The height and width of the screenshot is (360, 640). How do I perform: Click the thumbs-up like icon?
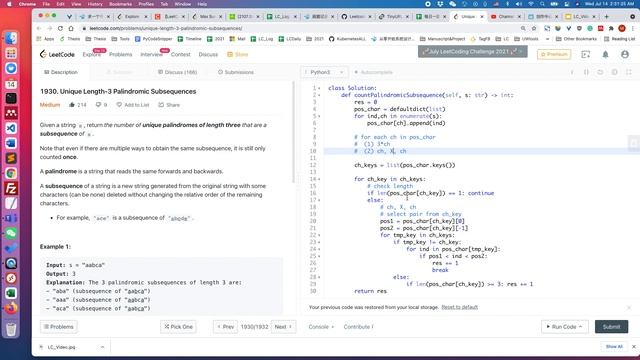pyautogui.click(x=72, y=105)
